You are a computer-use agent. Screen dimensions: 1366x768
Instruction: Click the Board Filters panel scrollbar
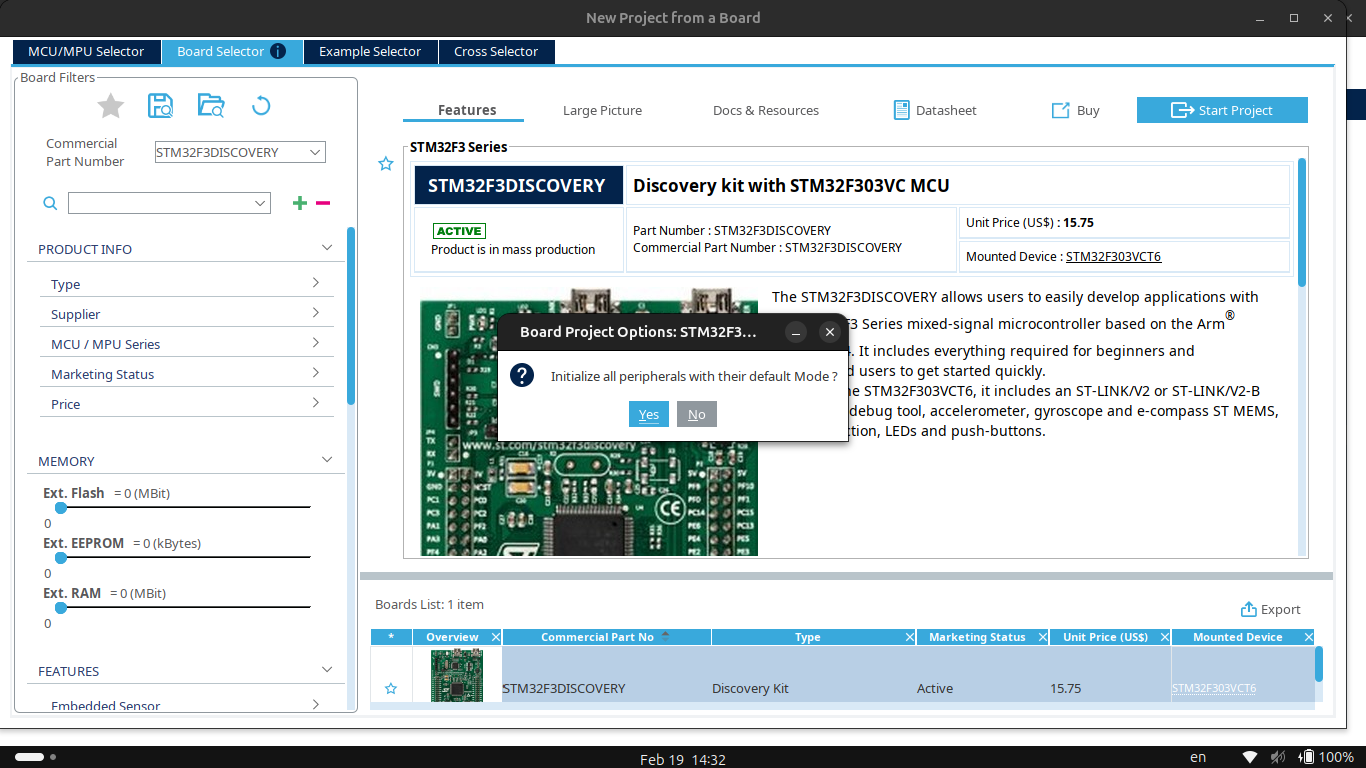[351, 316]
